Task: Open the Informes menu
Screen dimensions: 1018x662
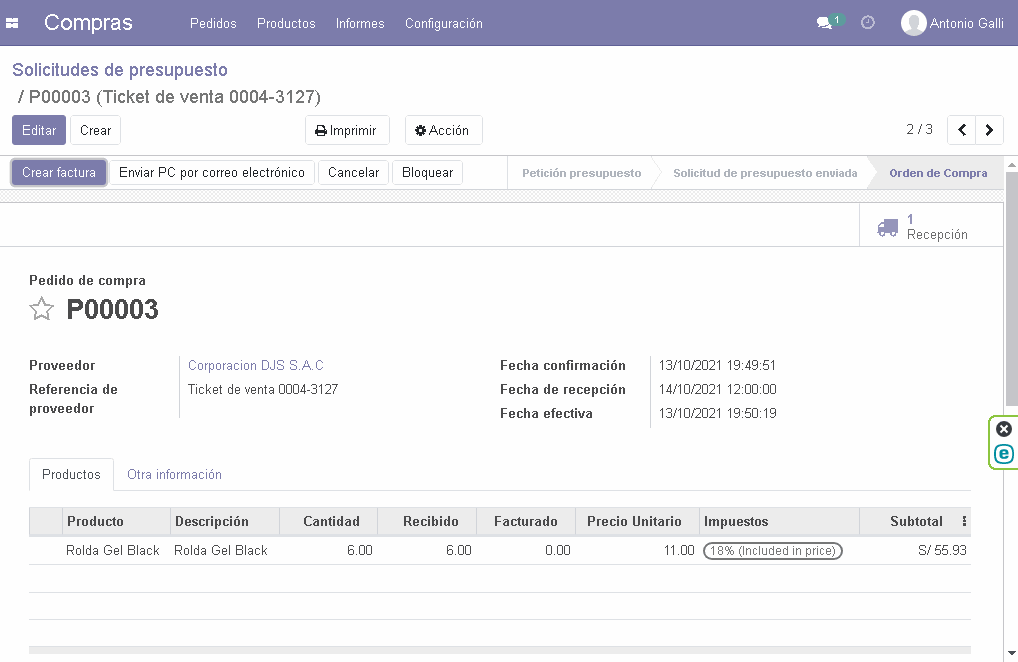Action: point(360,23)
